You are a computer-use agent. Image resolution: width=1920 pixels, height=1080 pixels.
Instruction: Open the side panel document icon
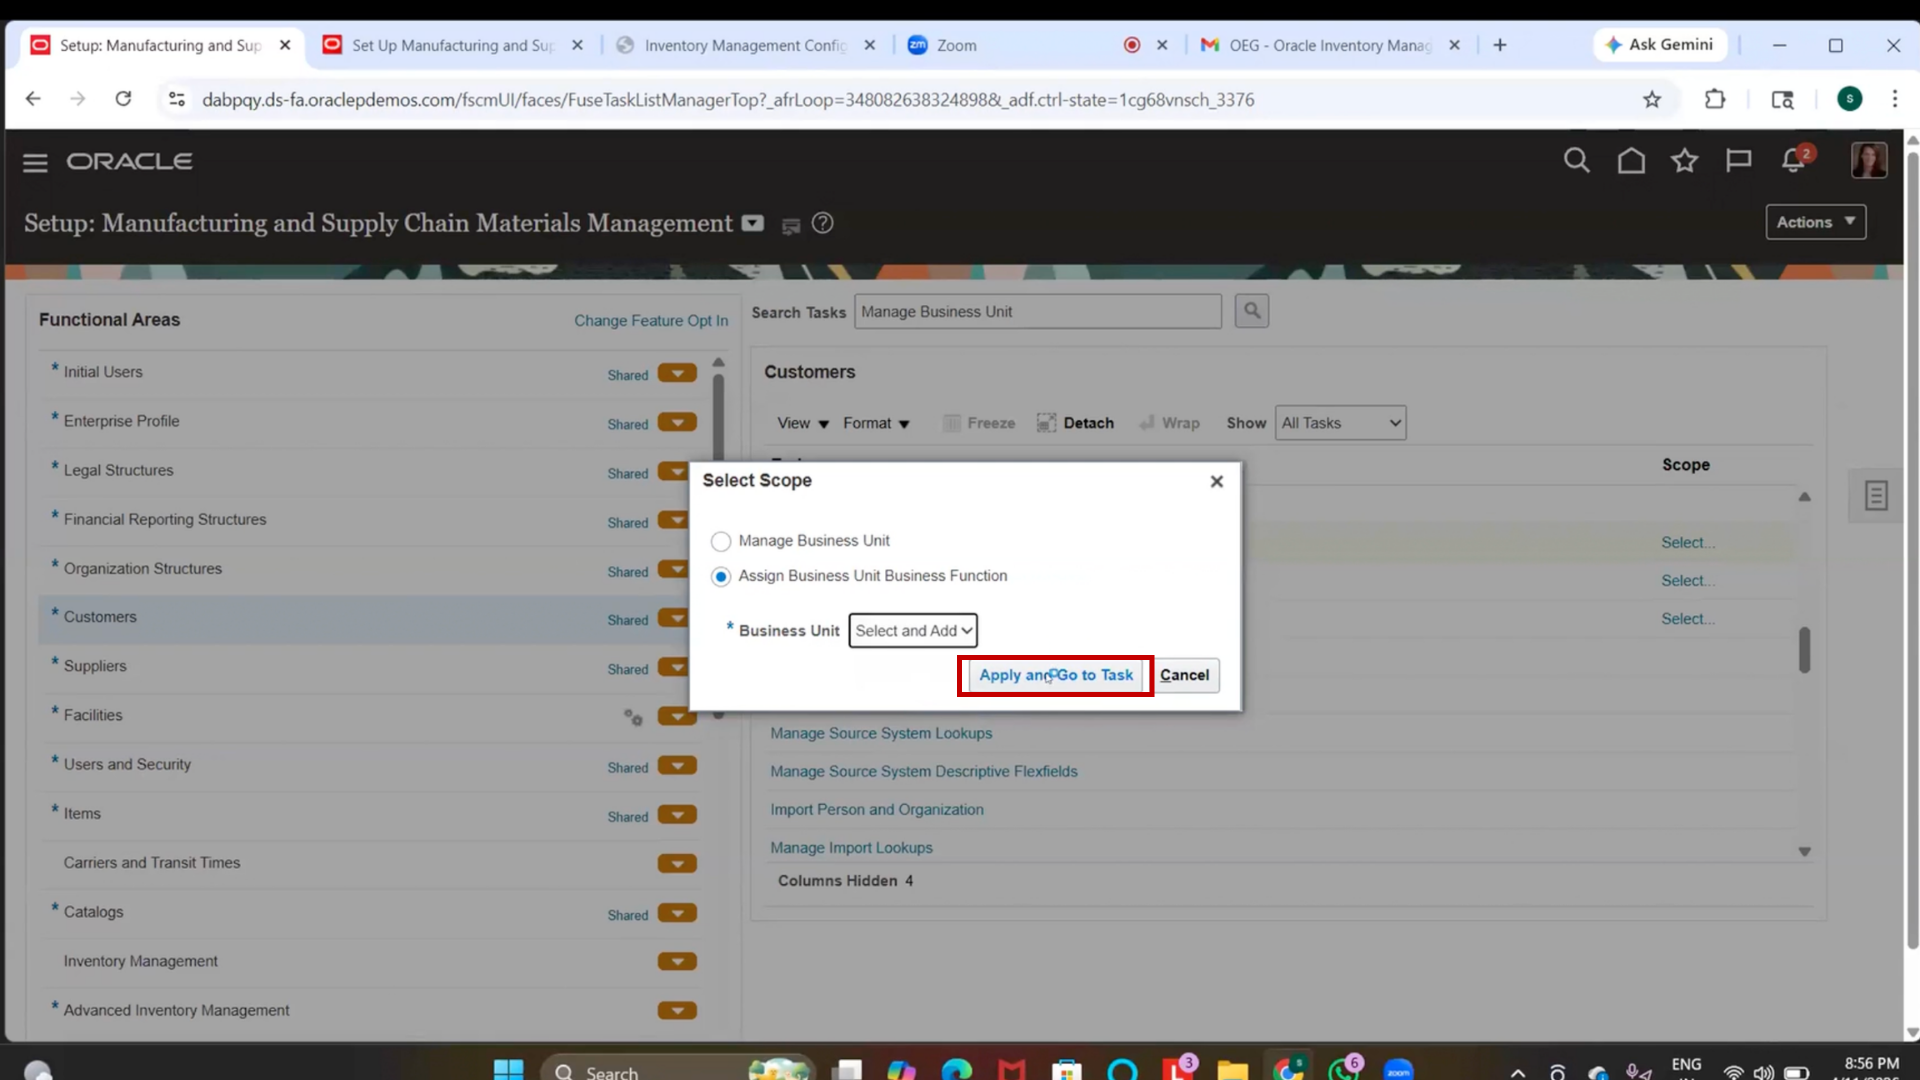click(1875, 495)
